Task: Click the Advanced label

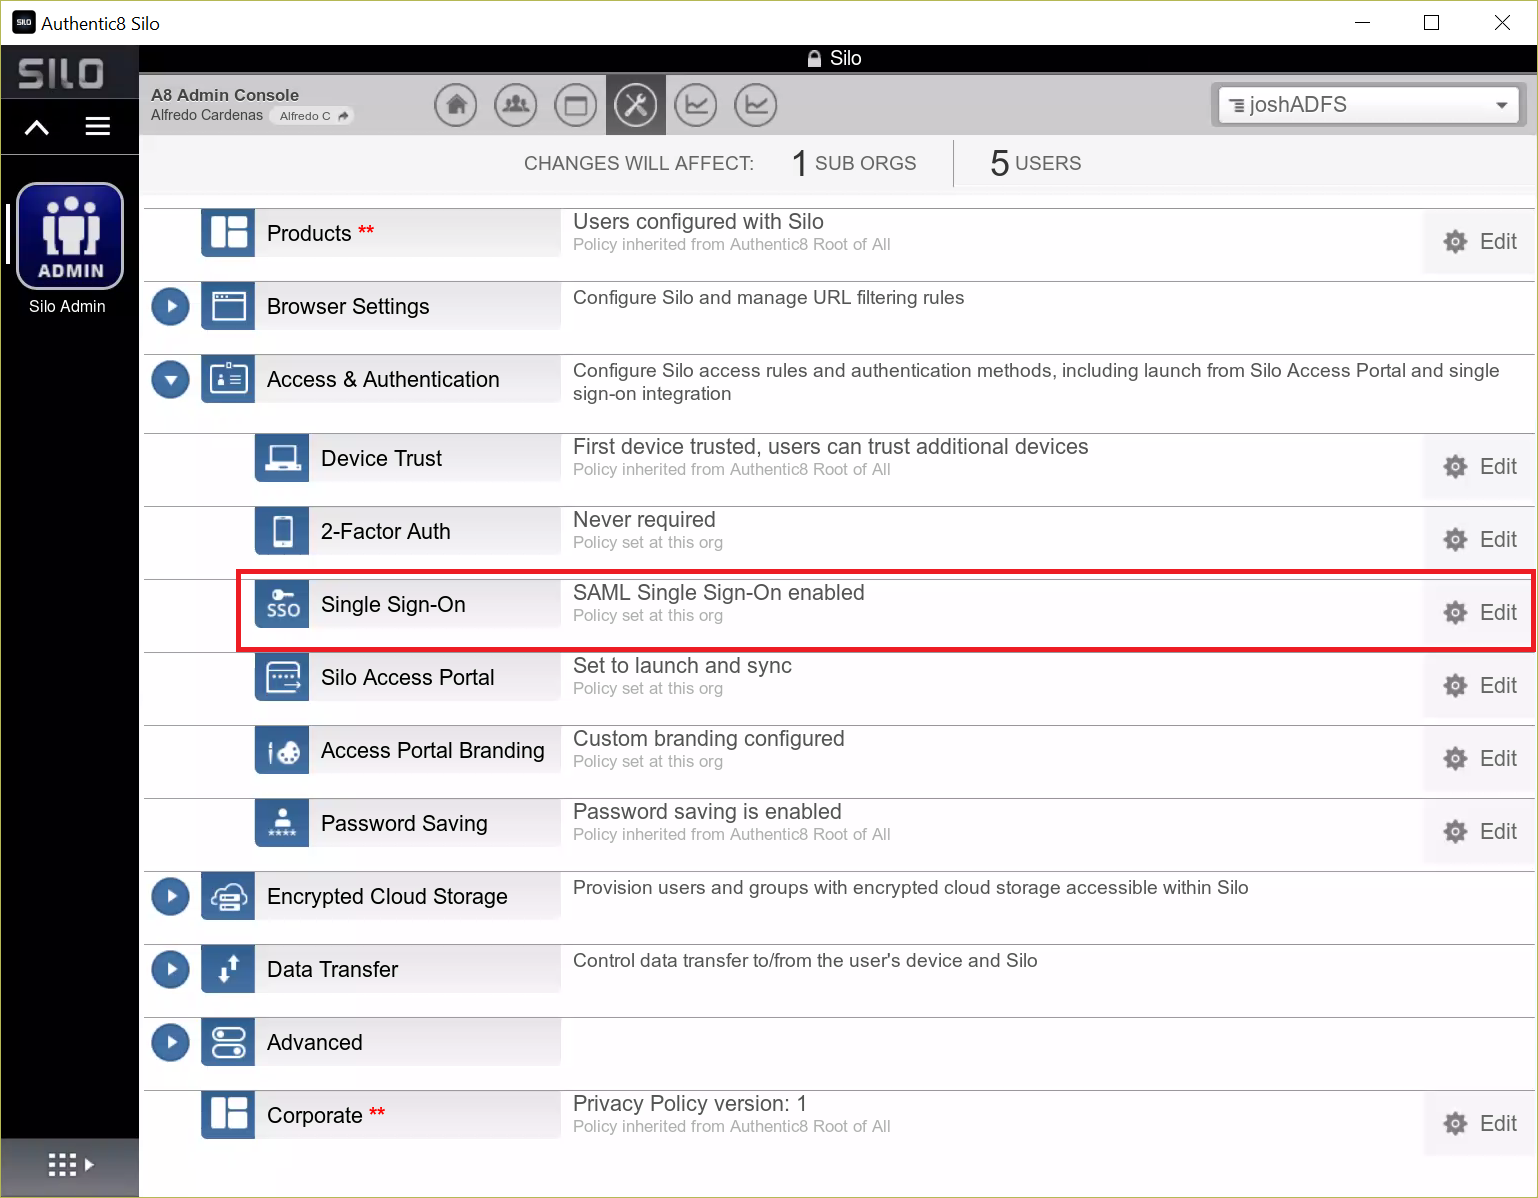Action: click(x=314, y=1043)
